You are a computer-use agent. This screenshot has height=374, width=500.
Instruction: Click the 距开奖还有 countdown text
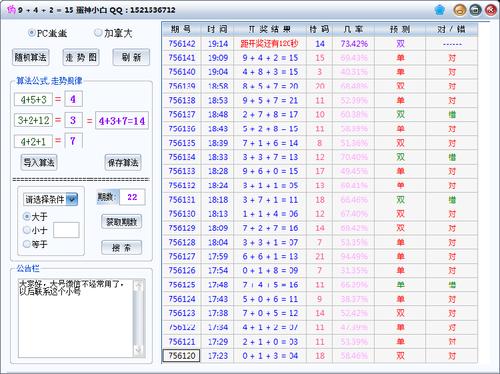pyautogui.click(x=269, y=44)
